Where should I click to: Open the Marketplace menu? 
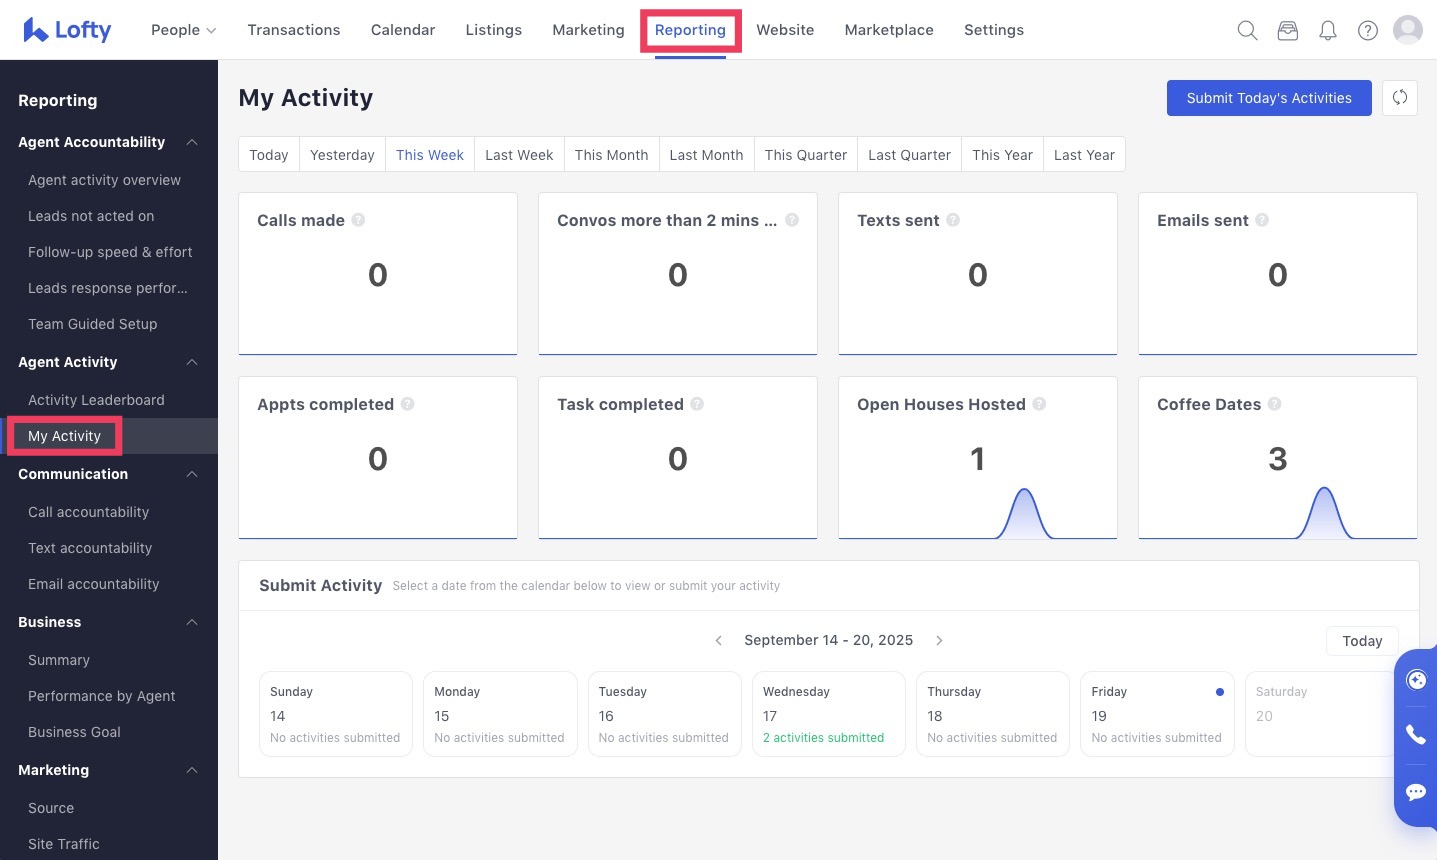(x=888, y=30)
